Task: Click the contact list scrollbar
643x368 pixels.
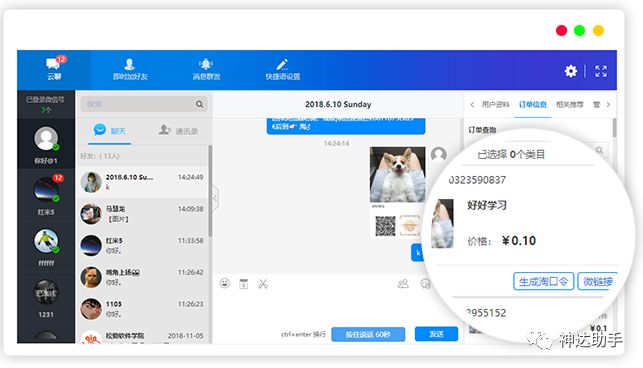Action: click(x=210, y=191)
